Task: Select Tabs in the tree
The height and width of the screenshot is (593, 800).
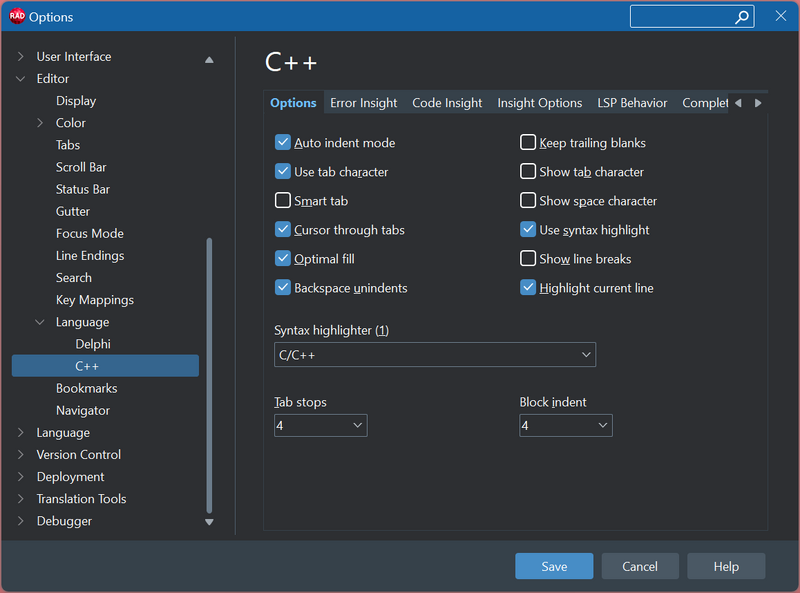Action: 68,145
